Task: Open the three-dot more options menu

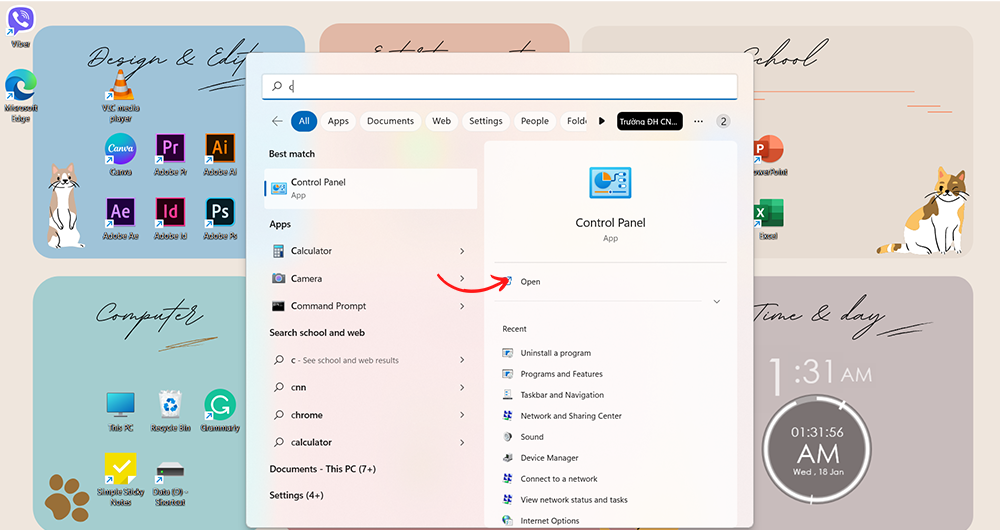Action: click(698, 121)
